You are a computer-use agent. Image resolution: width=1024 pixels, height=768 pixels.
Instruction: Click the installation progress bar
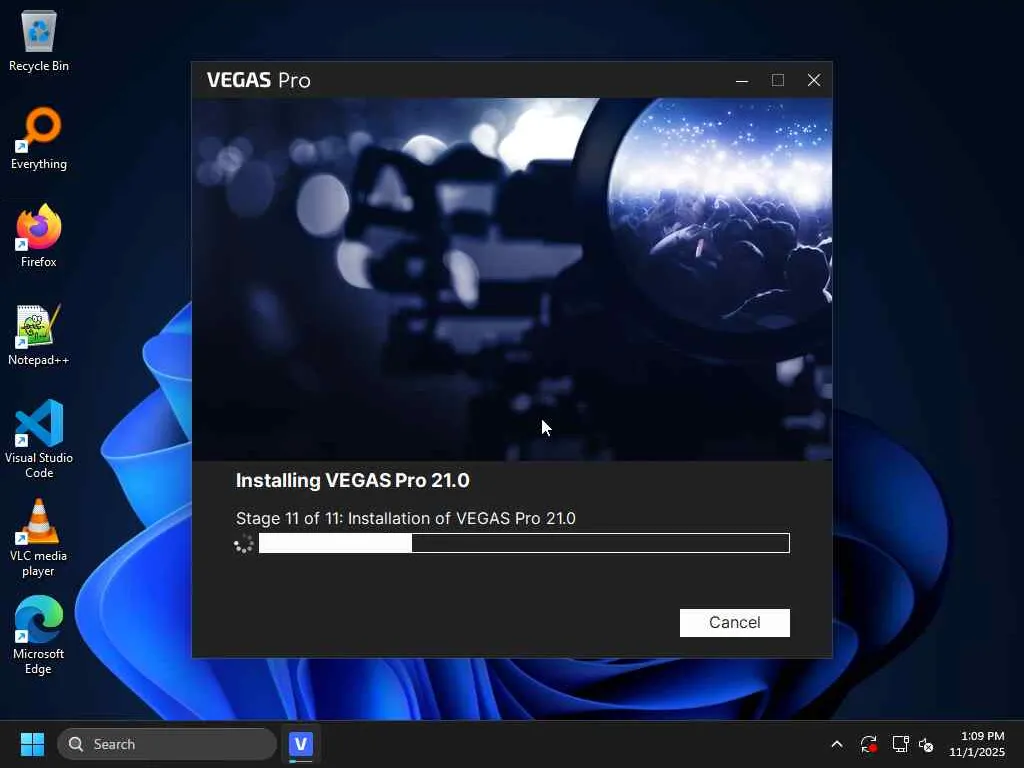click(524, 543)
